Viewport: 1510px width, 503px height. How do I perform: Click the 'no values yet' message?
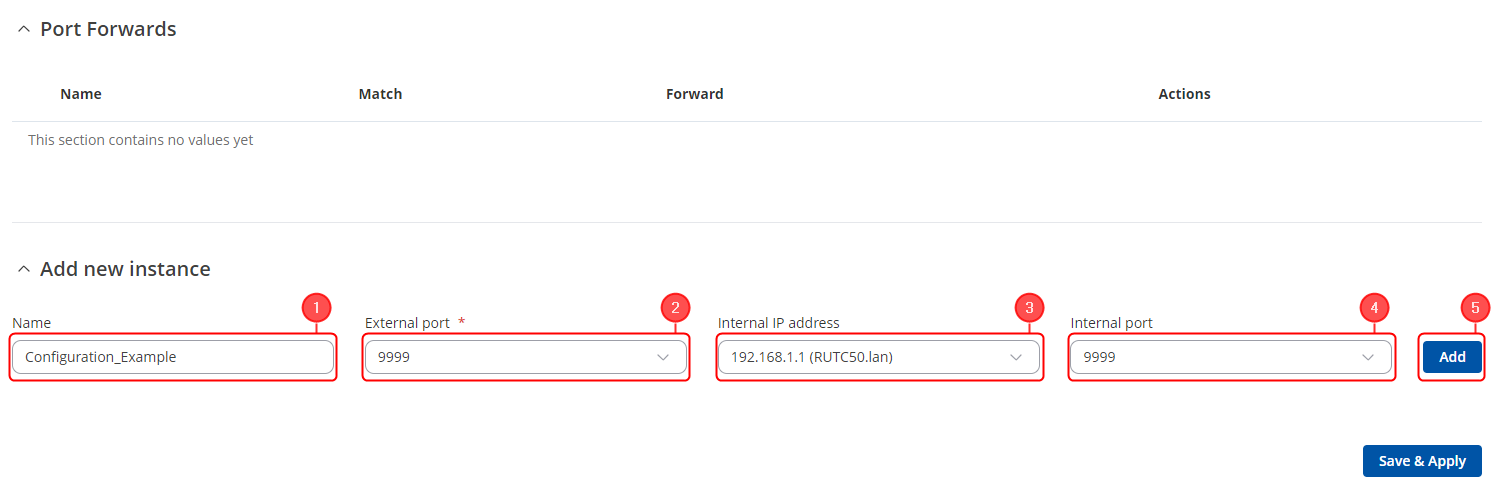click(x=140, y=140)
